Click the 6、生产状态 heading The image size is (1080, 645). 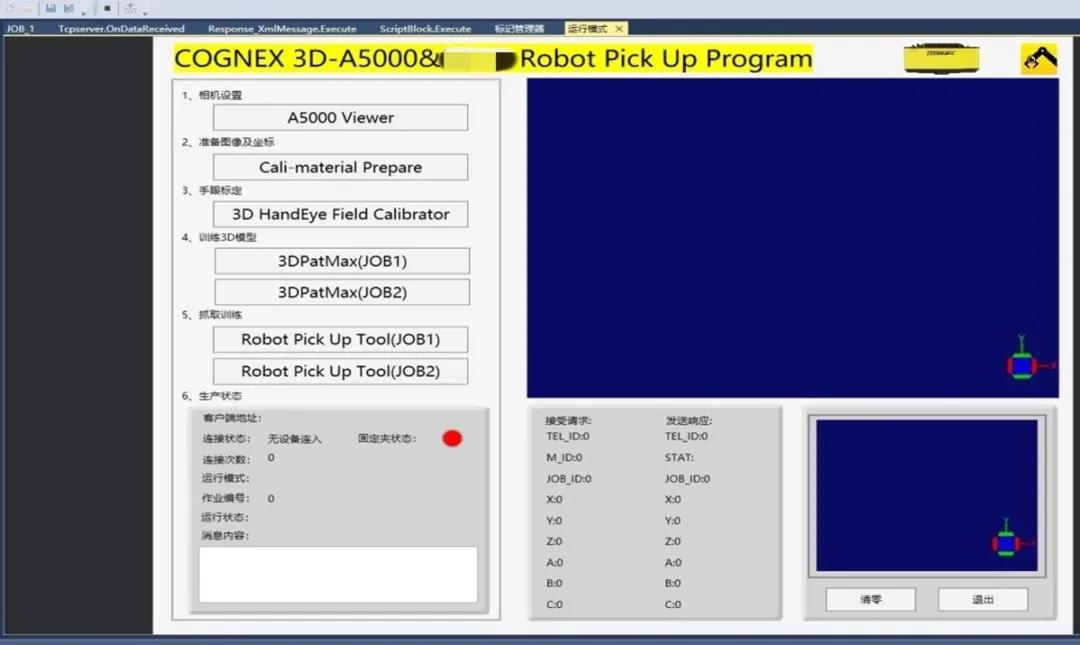[212, 396]
